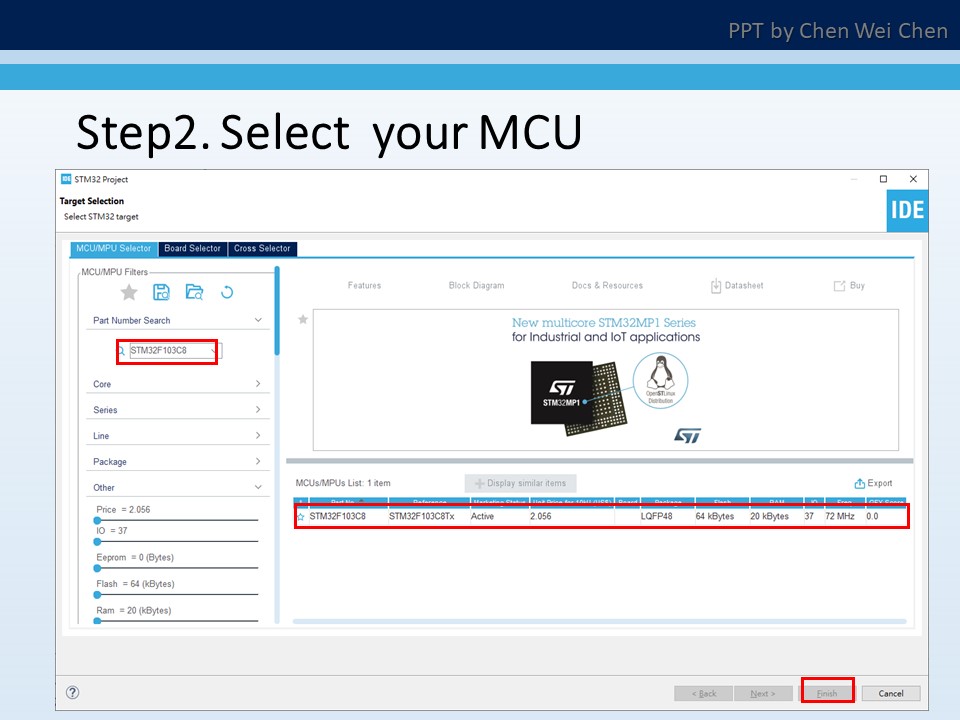Viewport: 960px width, 720px height.
Task: Click the load saved search folder icon
Action: 194,293
